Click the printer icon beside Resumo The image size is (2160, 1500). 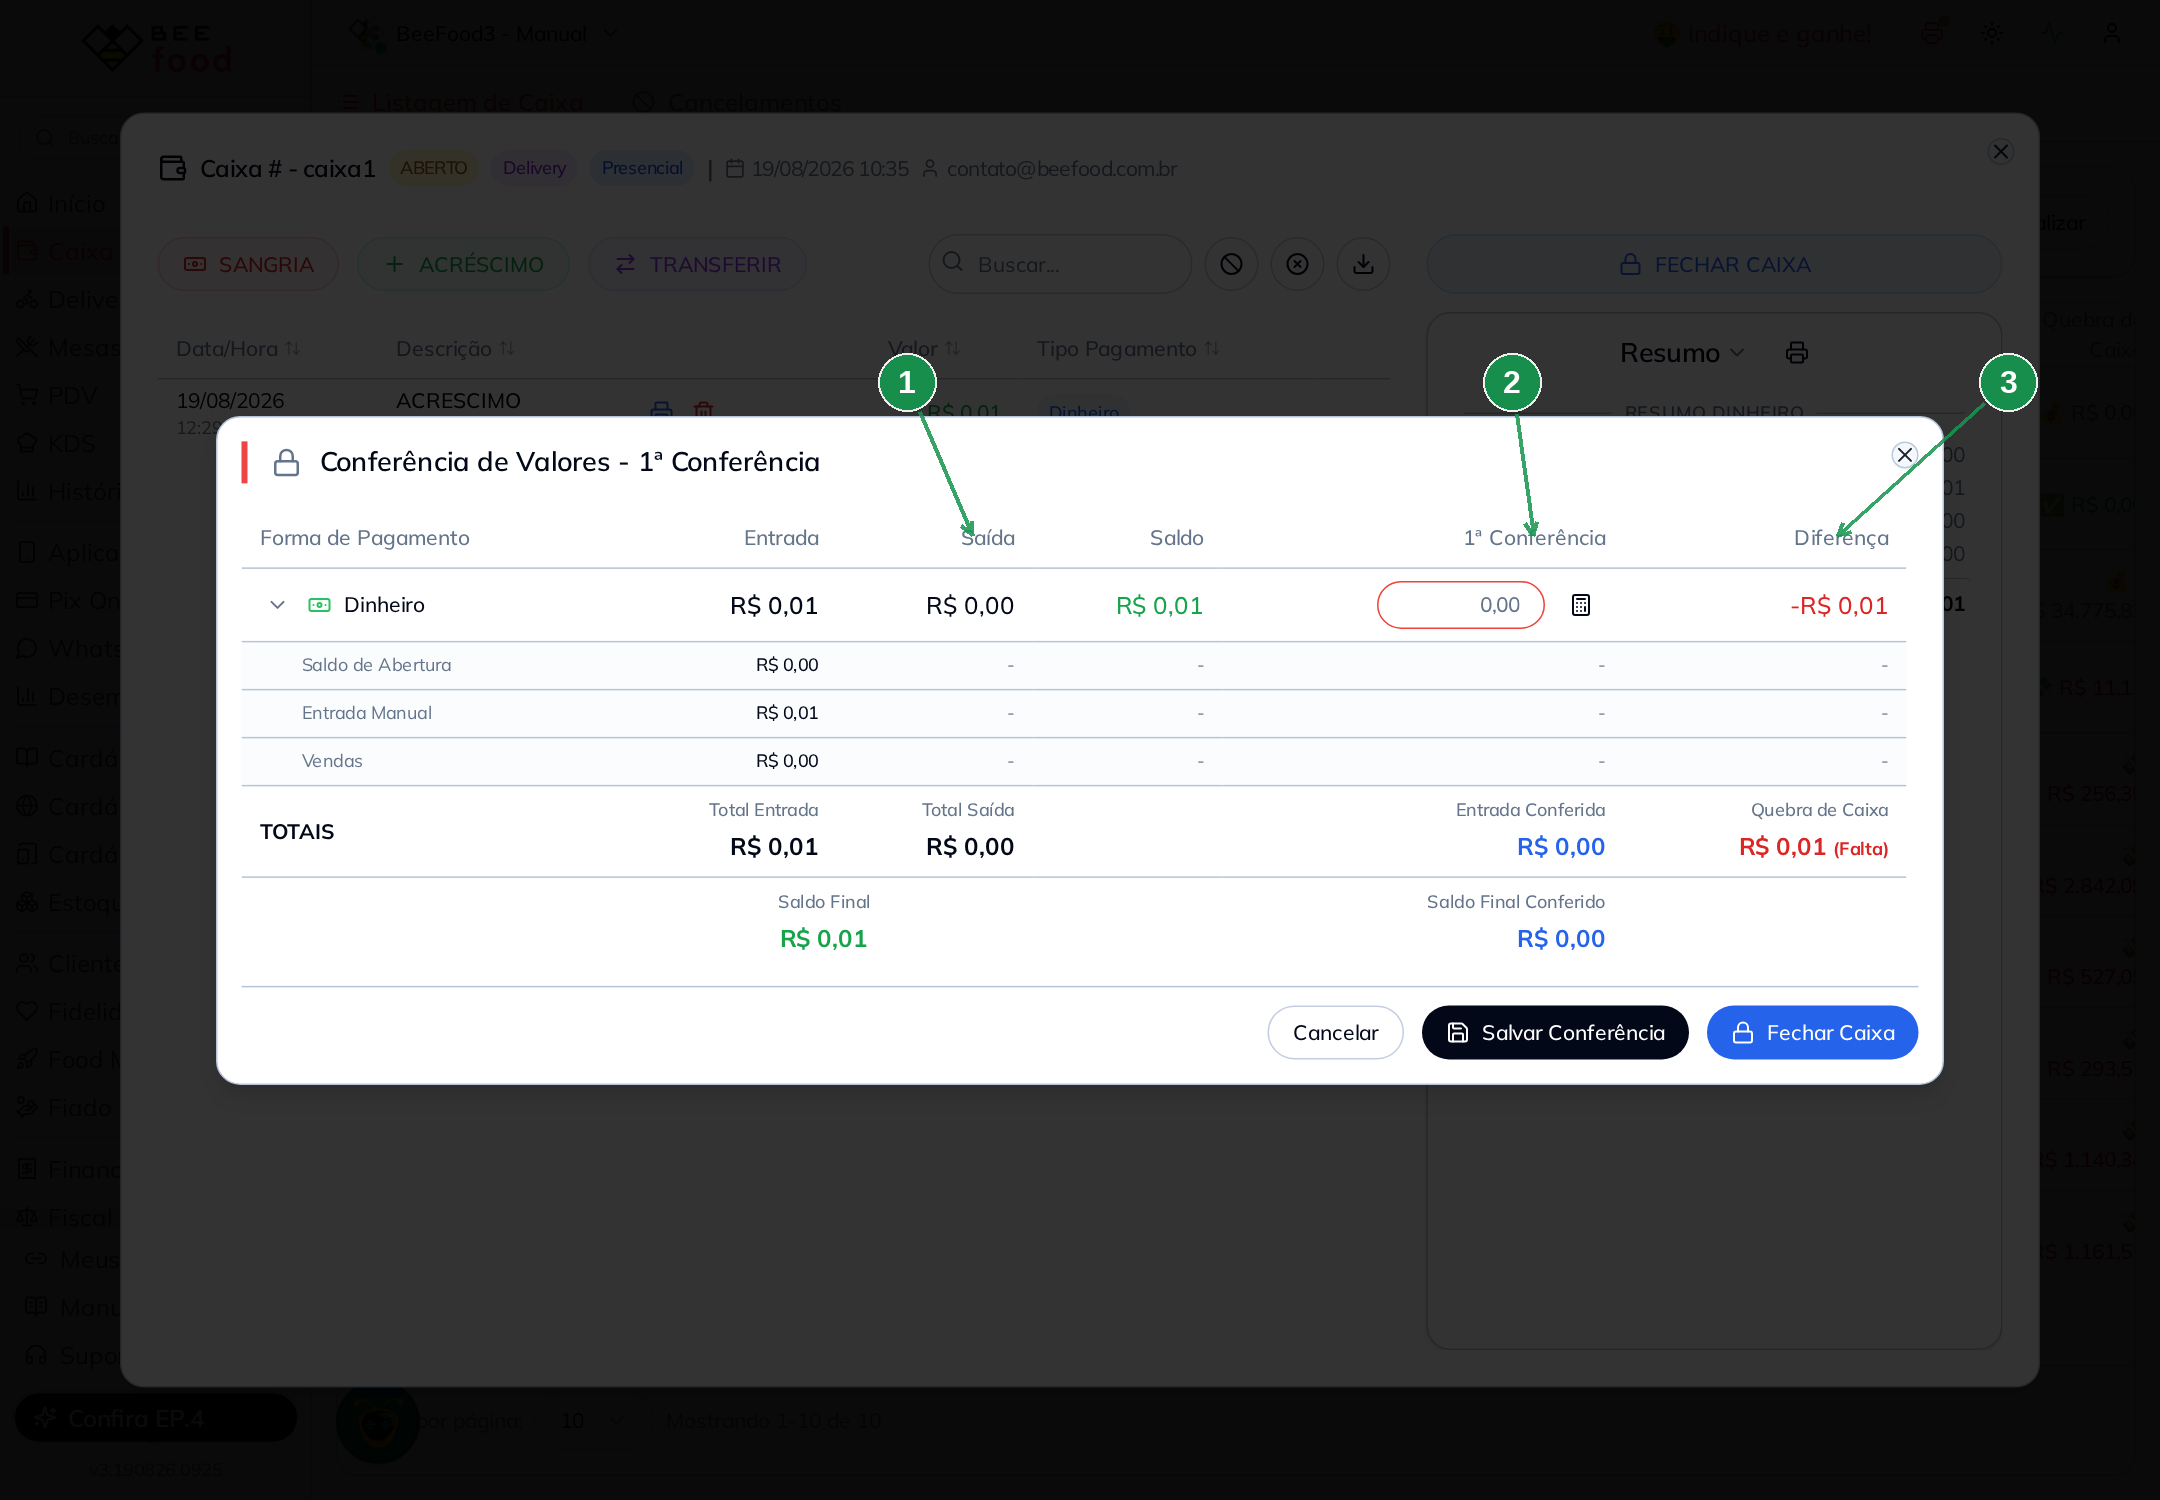(1796, 353)
